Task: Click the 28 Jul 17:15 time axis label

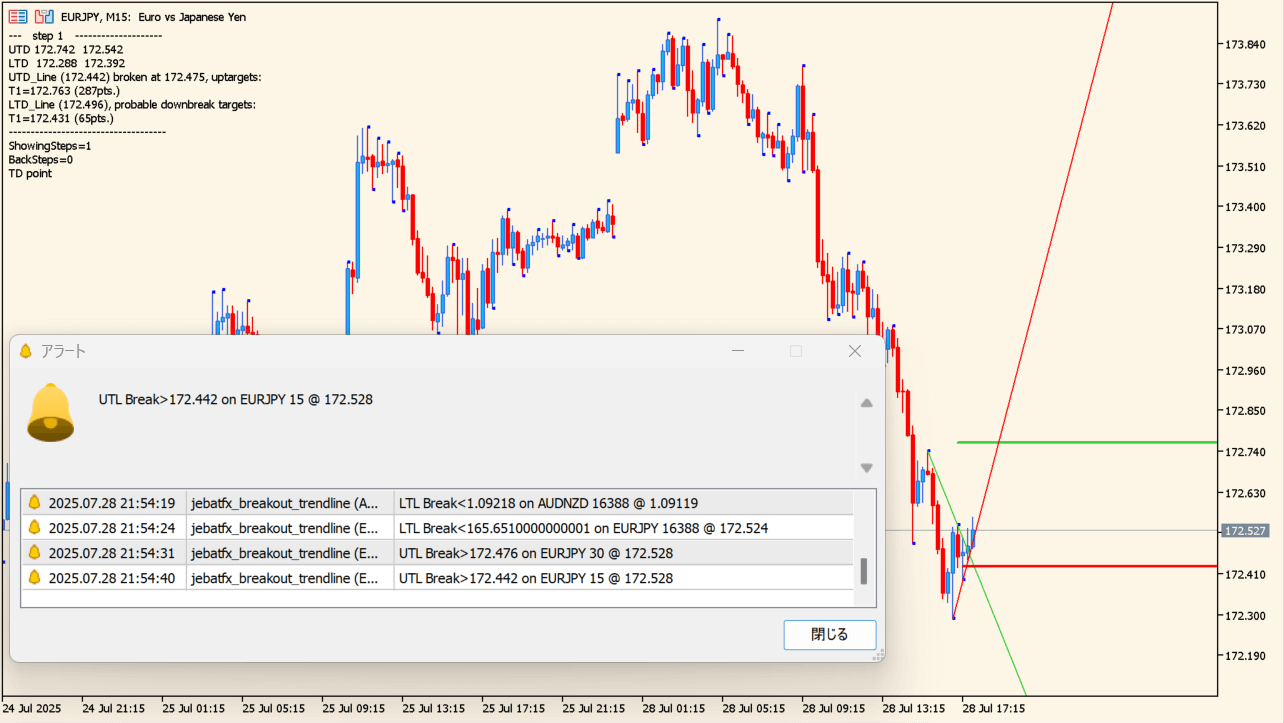Action: pos(993,708)
